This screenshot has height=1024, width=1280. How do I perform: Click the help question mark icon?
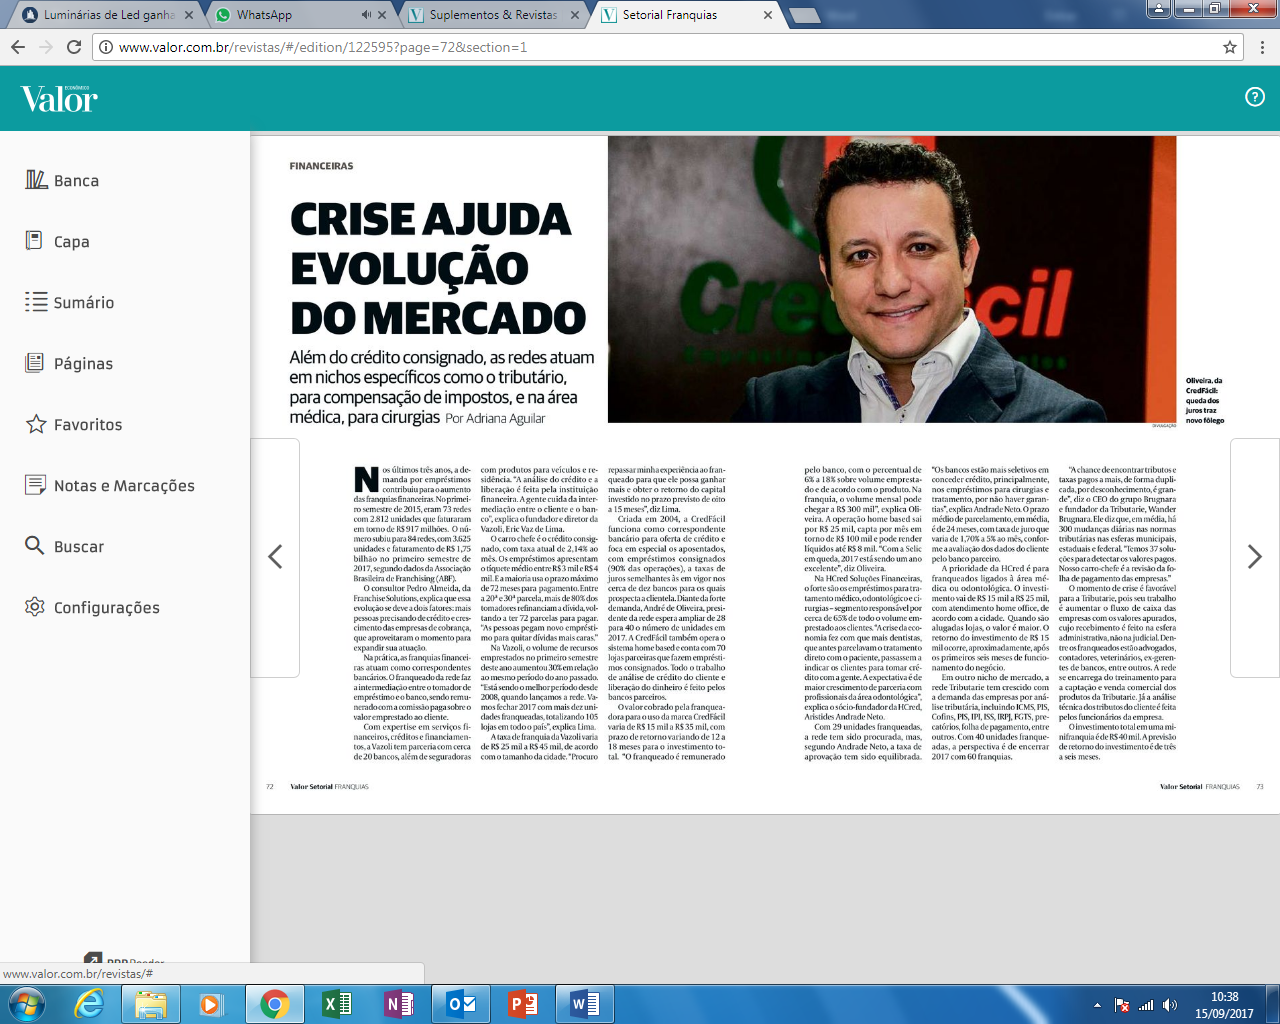coord(1255,97)
